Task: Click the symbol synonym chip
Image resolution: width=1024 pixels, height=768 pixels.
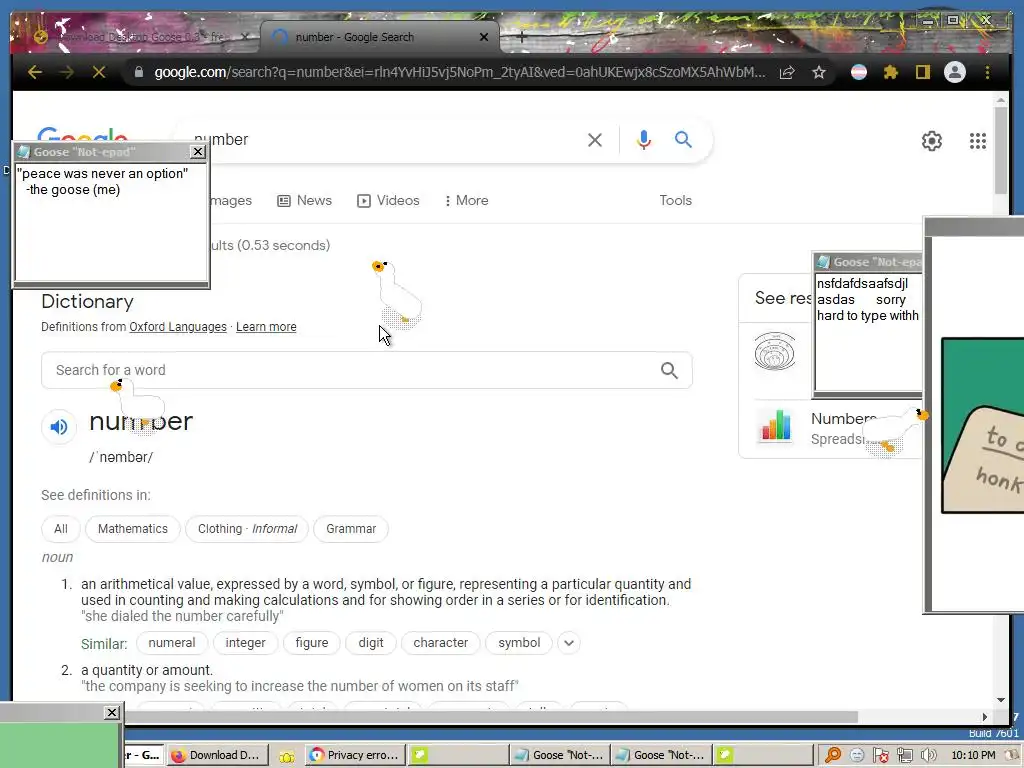Action: tap(519, 643)
